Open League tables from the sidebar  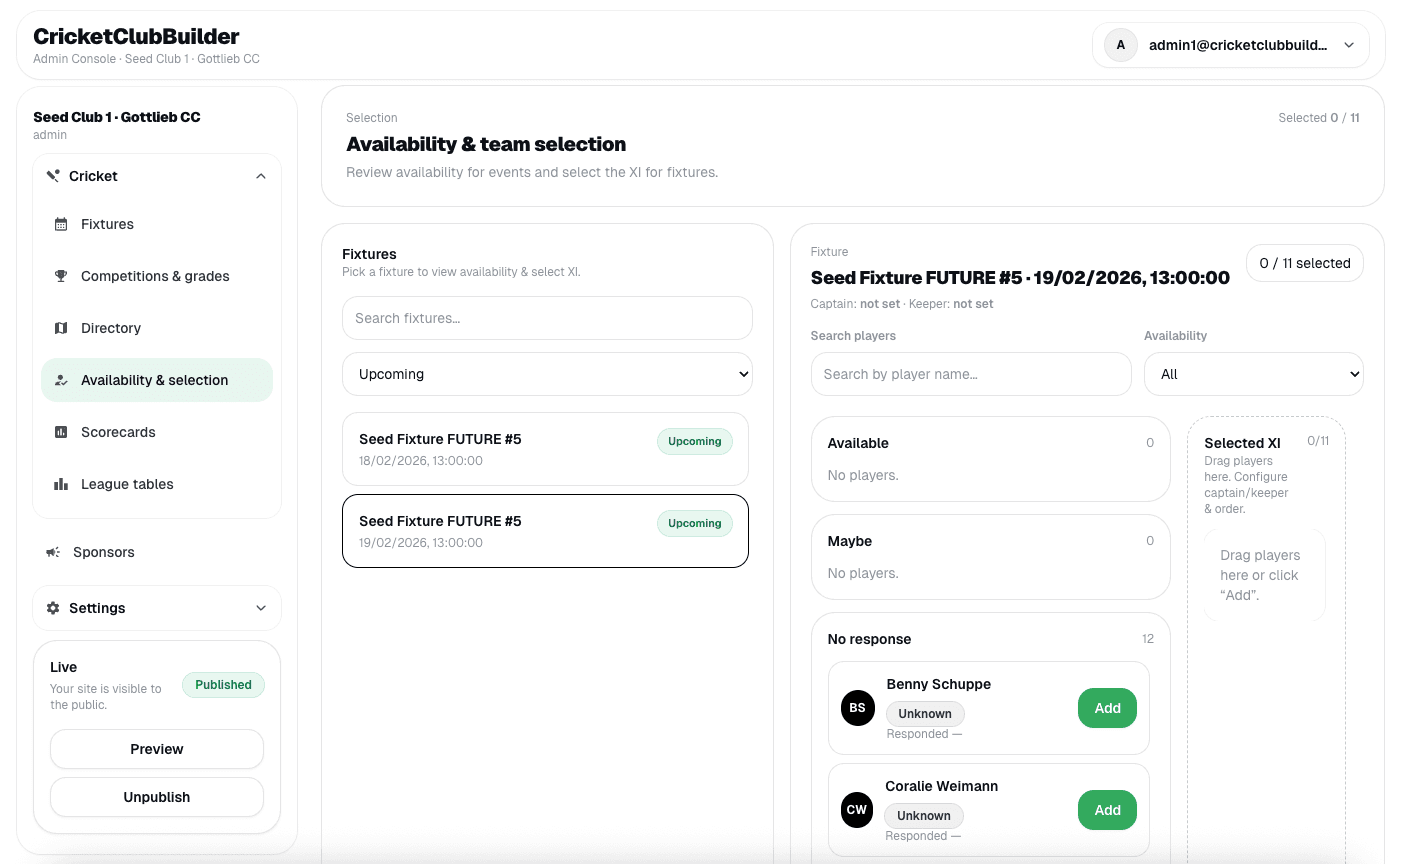(127, 484)
